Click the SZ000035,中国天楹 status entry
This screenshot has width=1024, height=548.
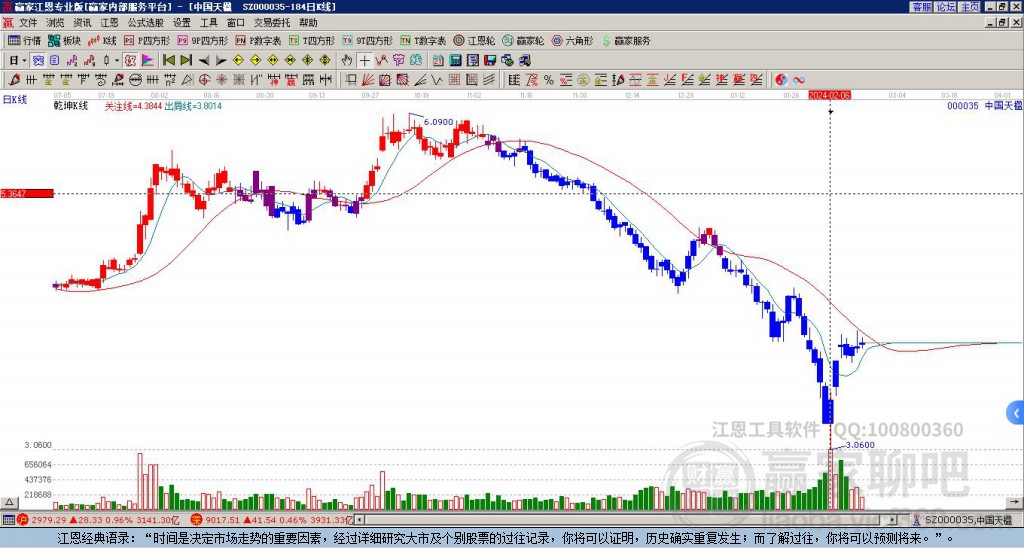tap(963, 520)
